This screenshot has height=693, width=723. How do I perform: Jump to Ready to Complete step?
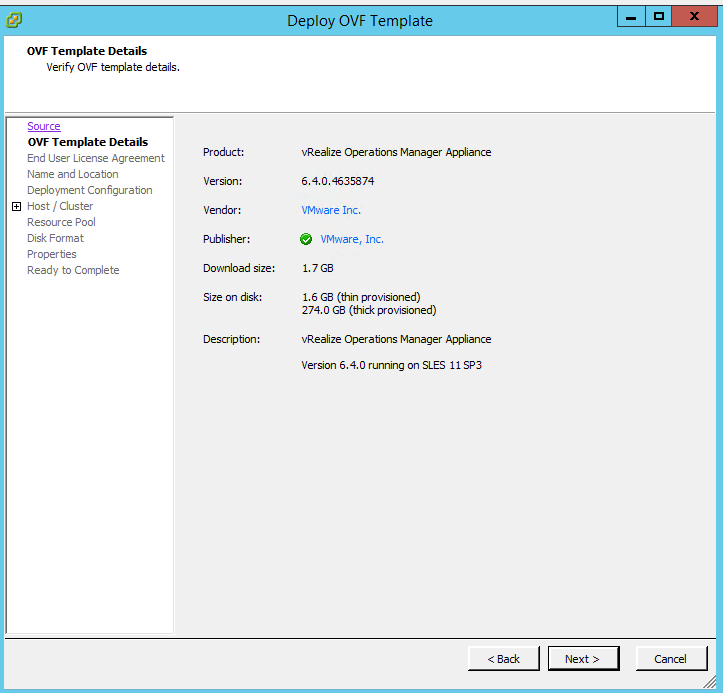click(x=73, y=270)
